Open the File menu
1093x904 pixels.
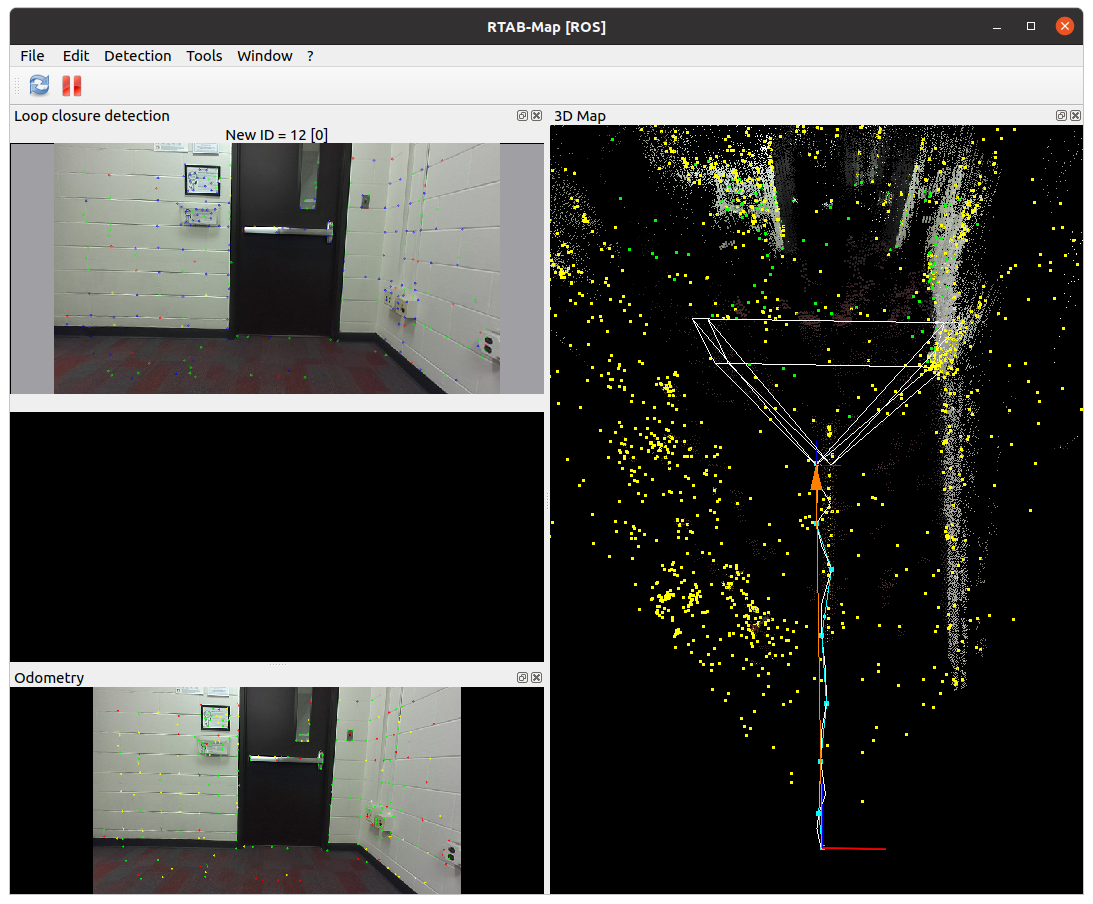pyautogui.click(x=32, y=56)
